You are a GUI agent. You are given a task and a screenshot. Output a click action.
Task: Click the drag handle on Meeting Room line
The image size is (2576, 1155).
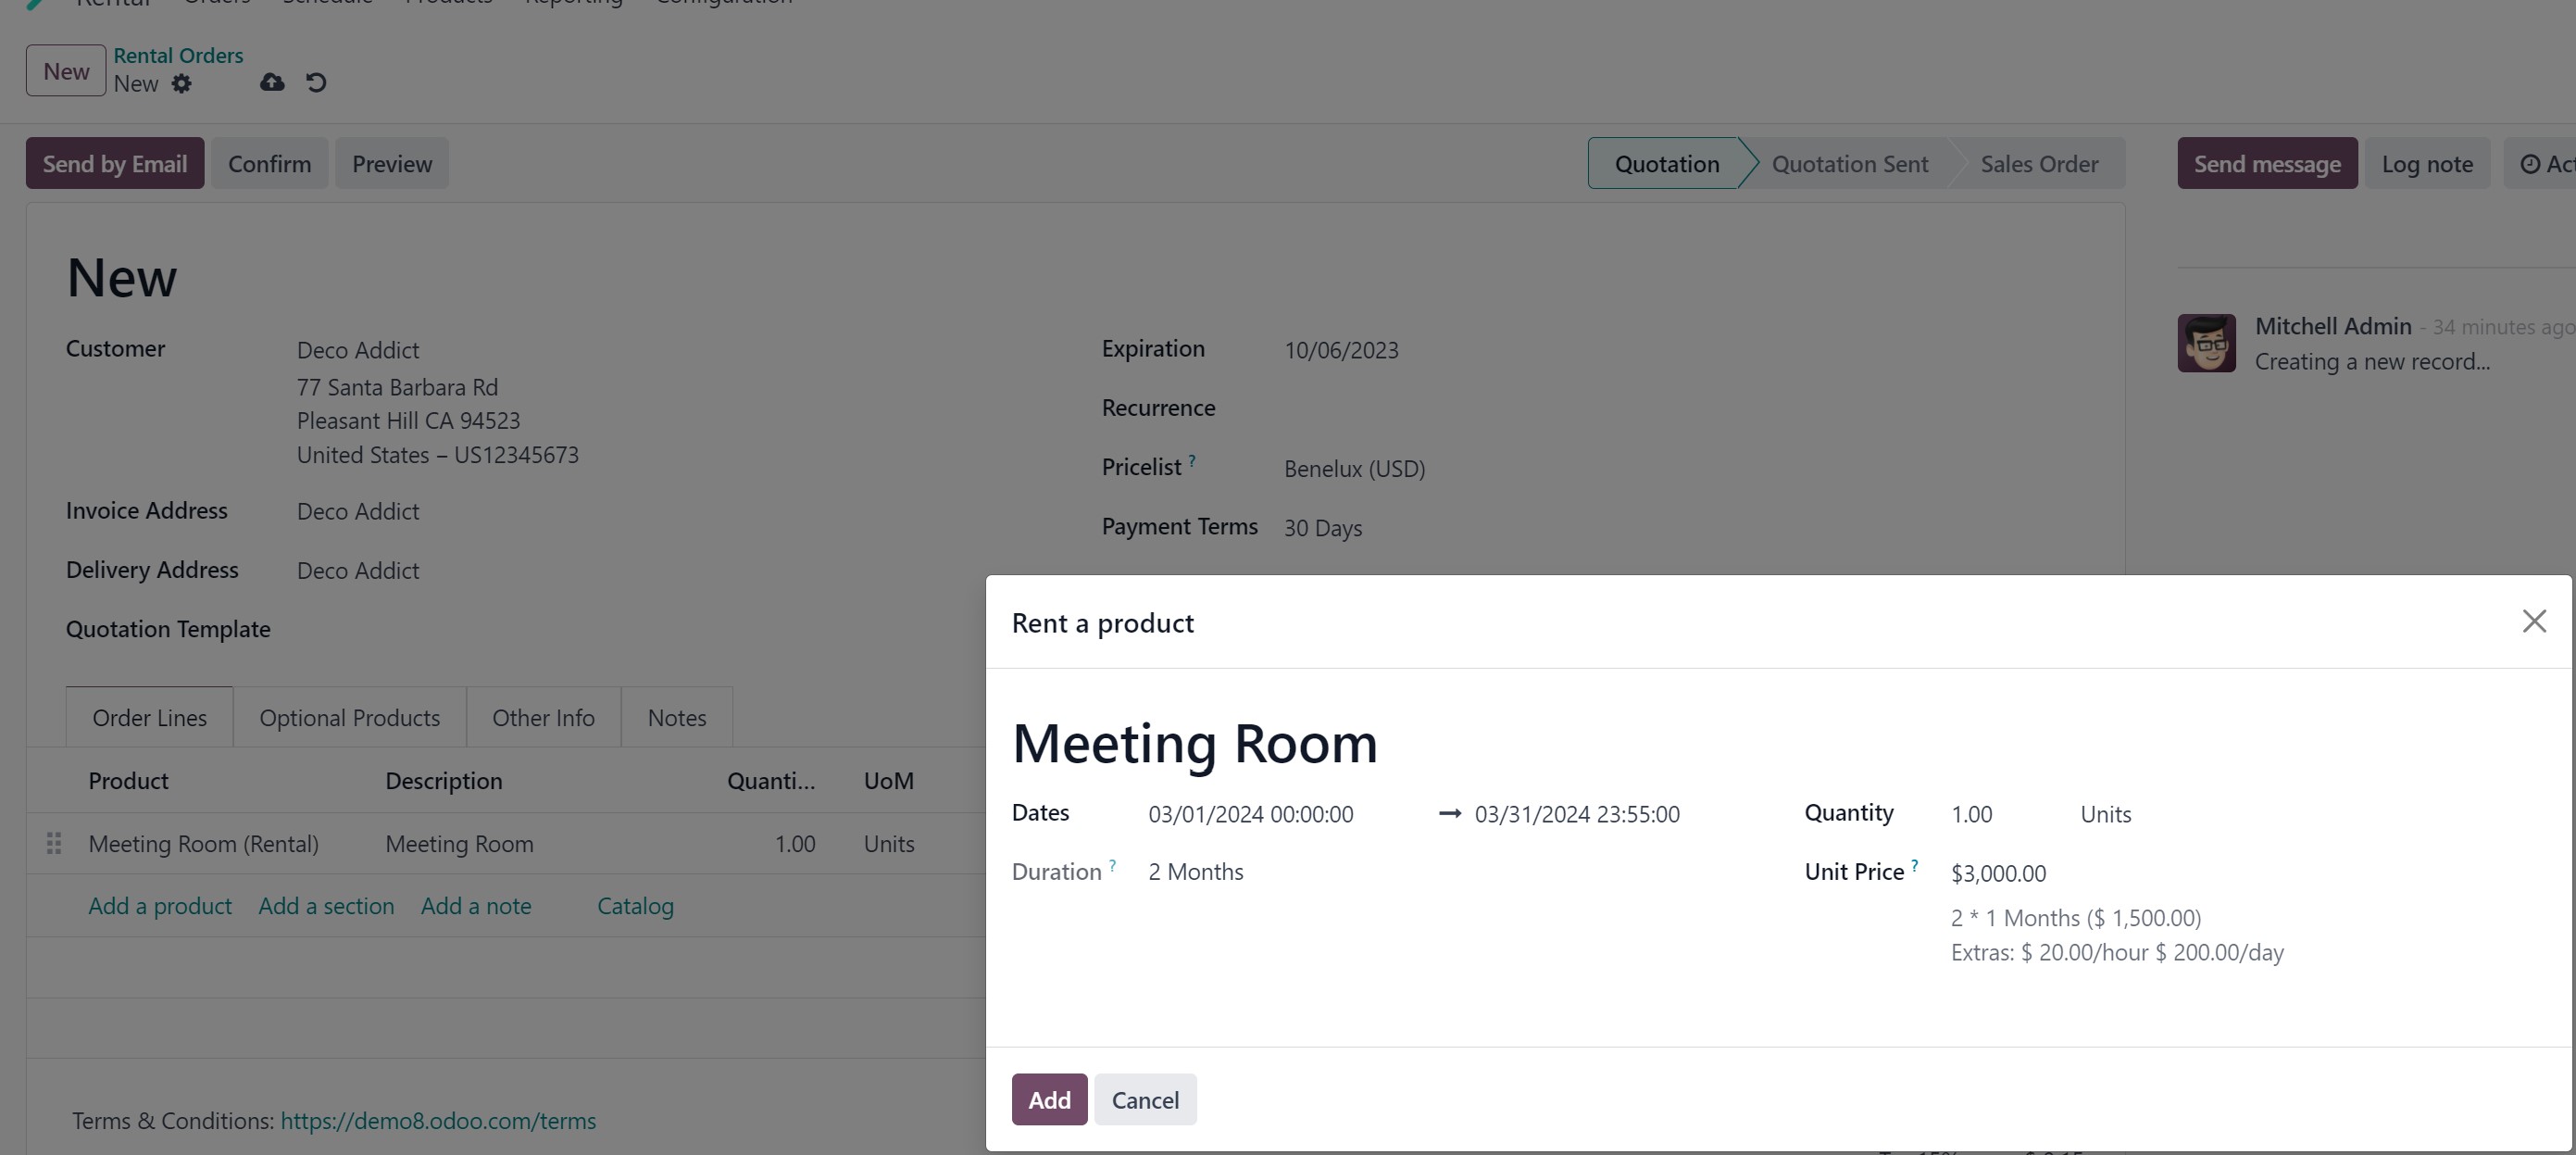tap(54, 843)
